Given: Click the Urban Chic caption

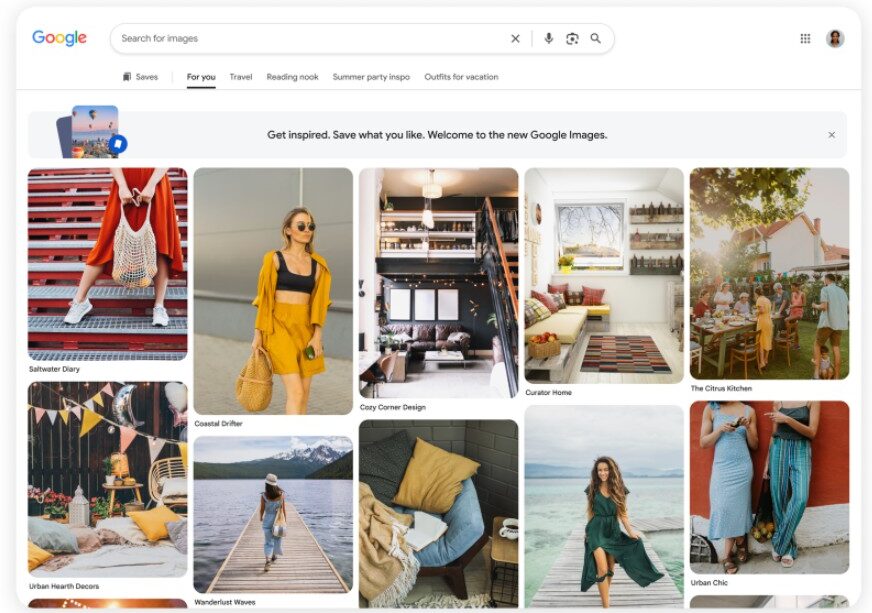Looking at the screenshot, I should pyautogui.click(x=709, y=582).
